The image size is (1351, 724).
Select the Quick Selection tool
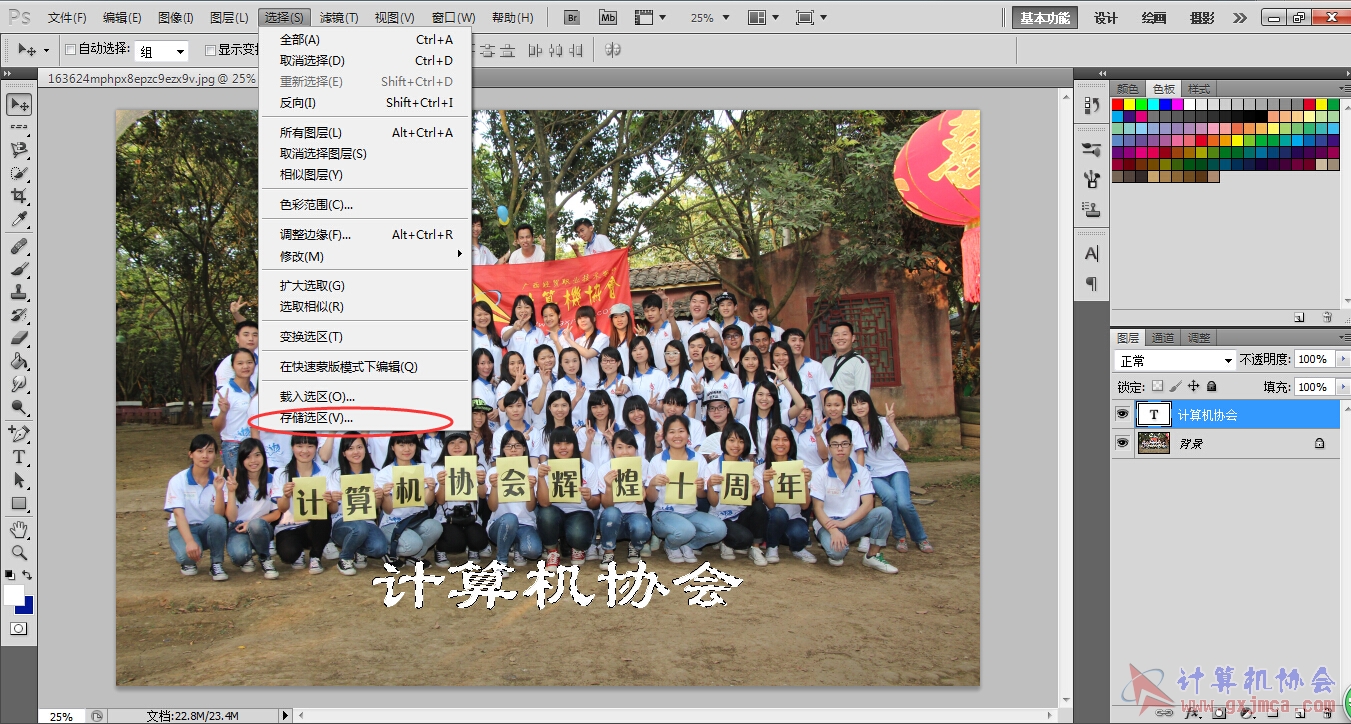click(x=19, y=173)
